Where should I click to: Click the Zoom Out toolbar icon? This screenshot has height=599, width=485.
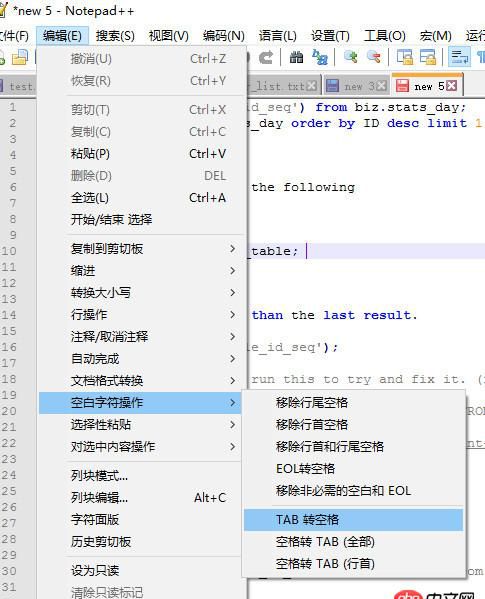pos(374,57)
